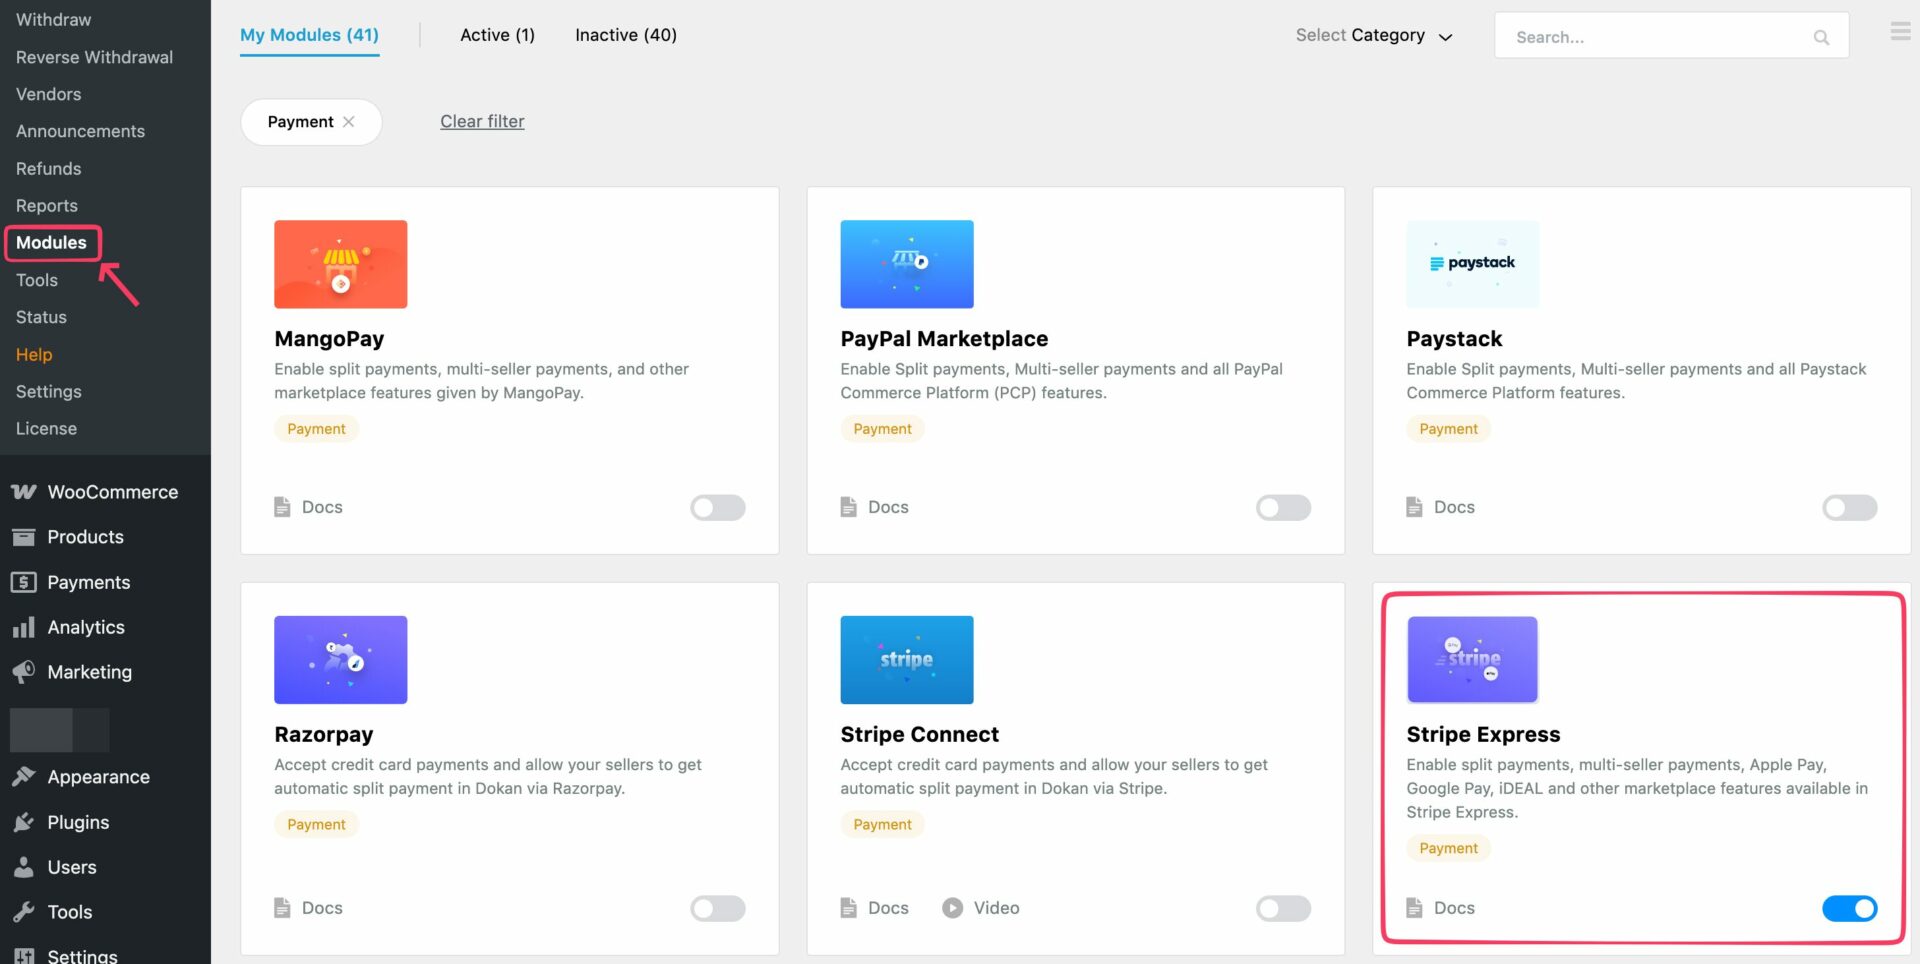Enable the Razorpay module switch
This screenshot has width=1920, height=964.
pos(717,908)
